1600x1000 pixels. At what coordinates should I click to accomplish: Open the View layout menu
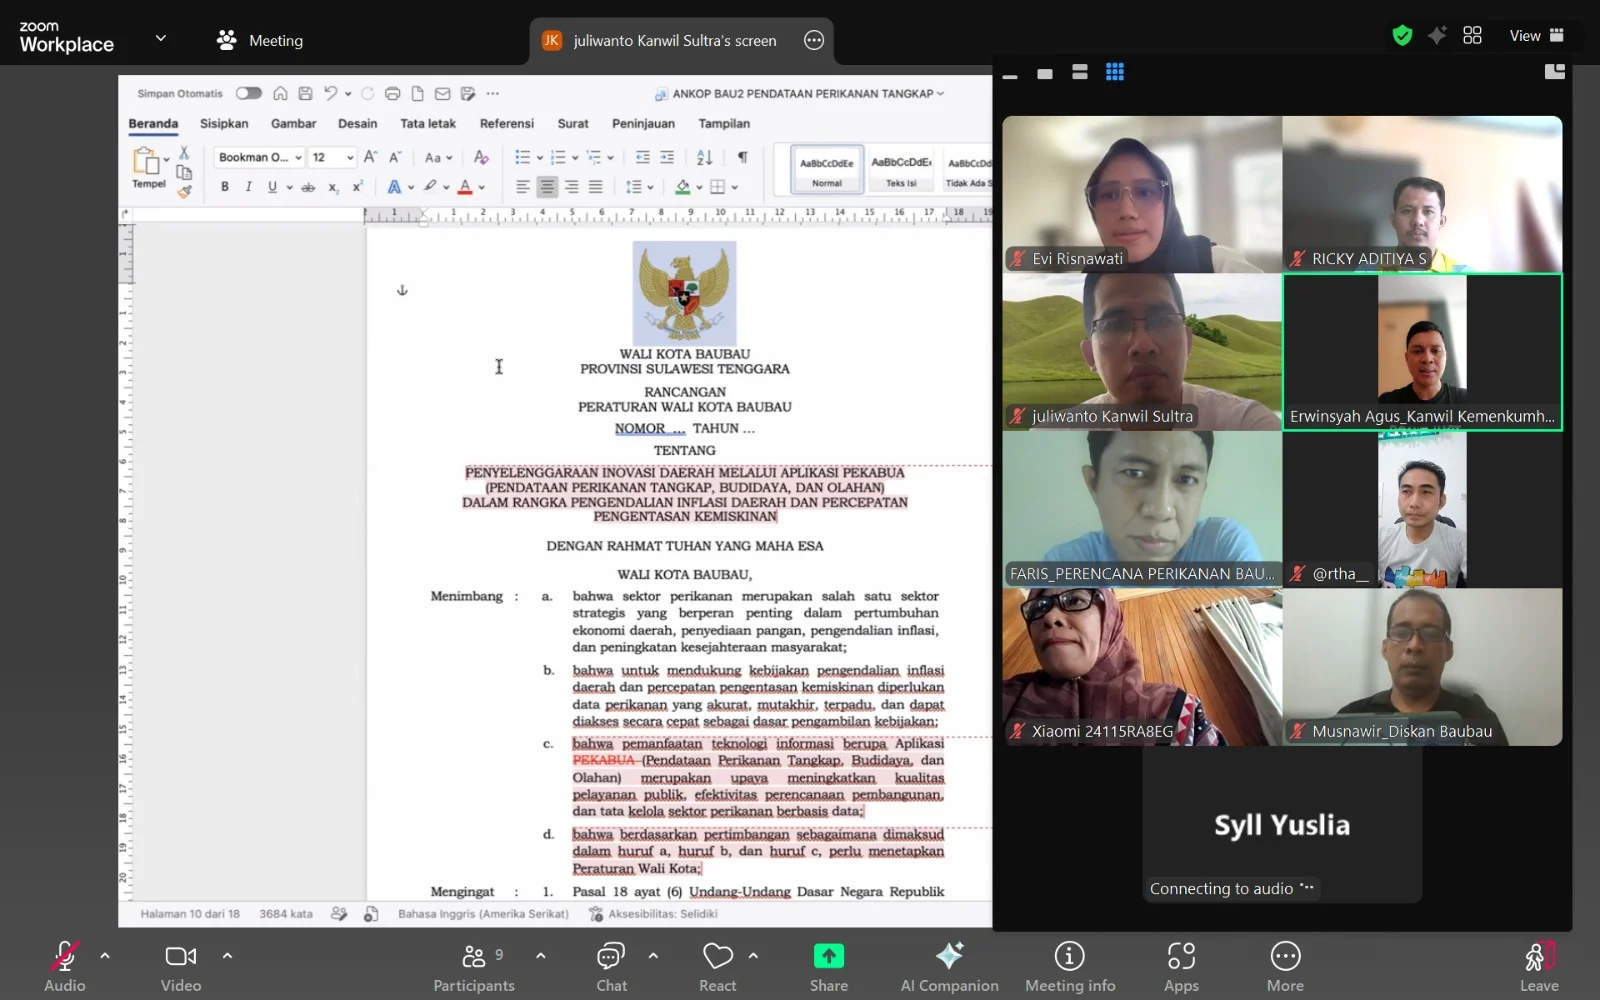[x=1536, y=36]
